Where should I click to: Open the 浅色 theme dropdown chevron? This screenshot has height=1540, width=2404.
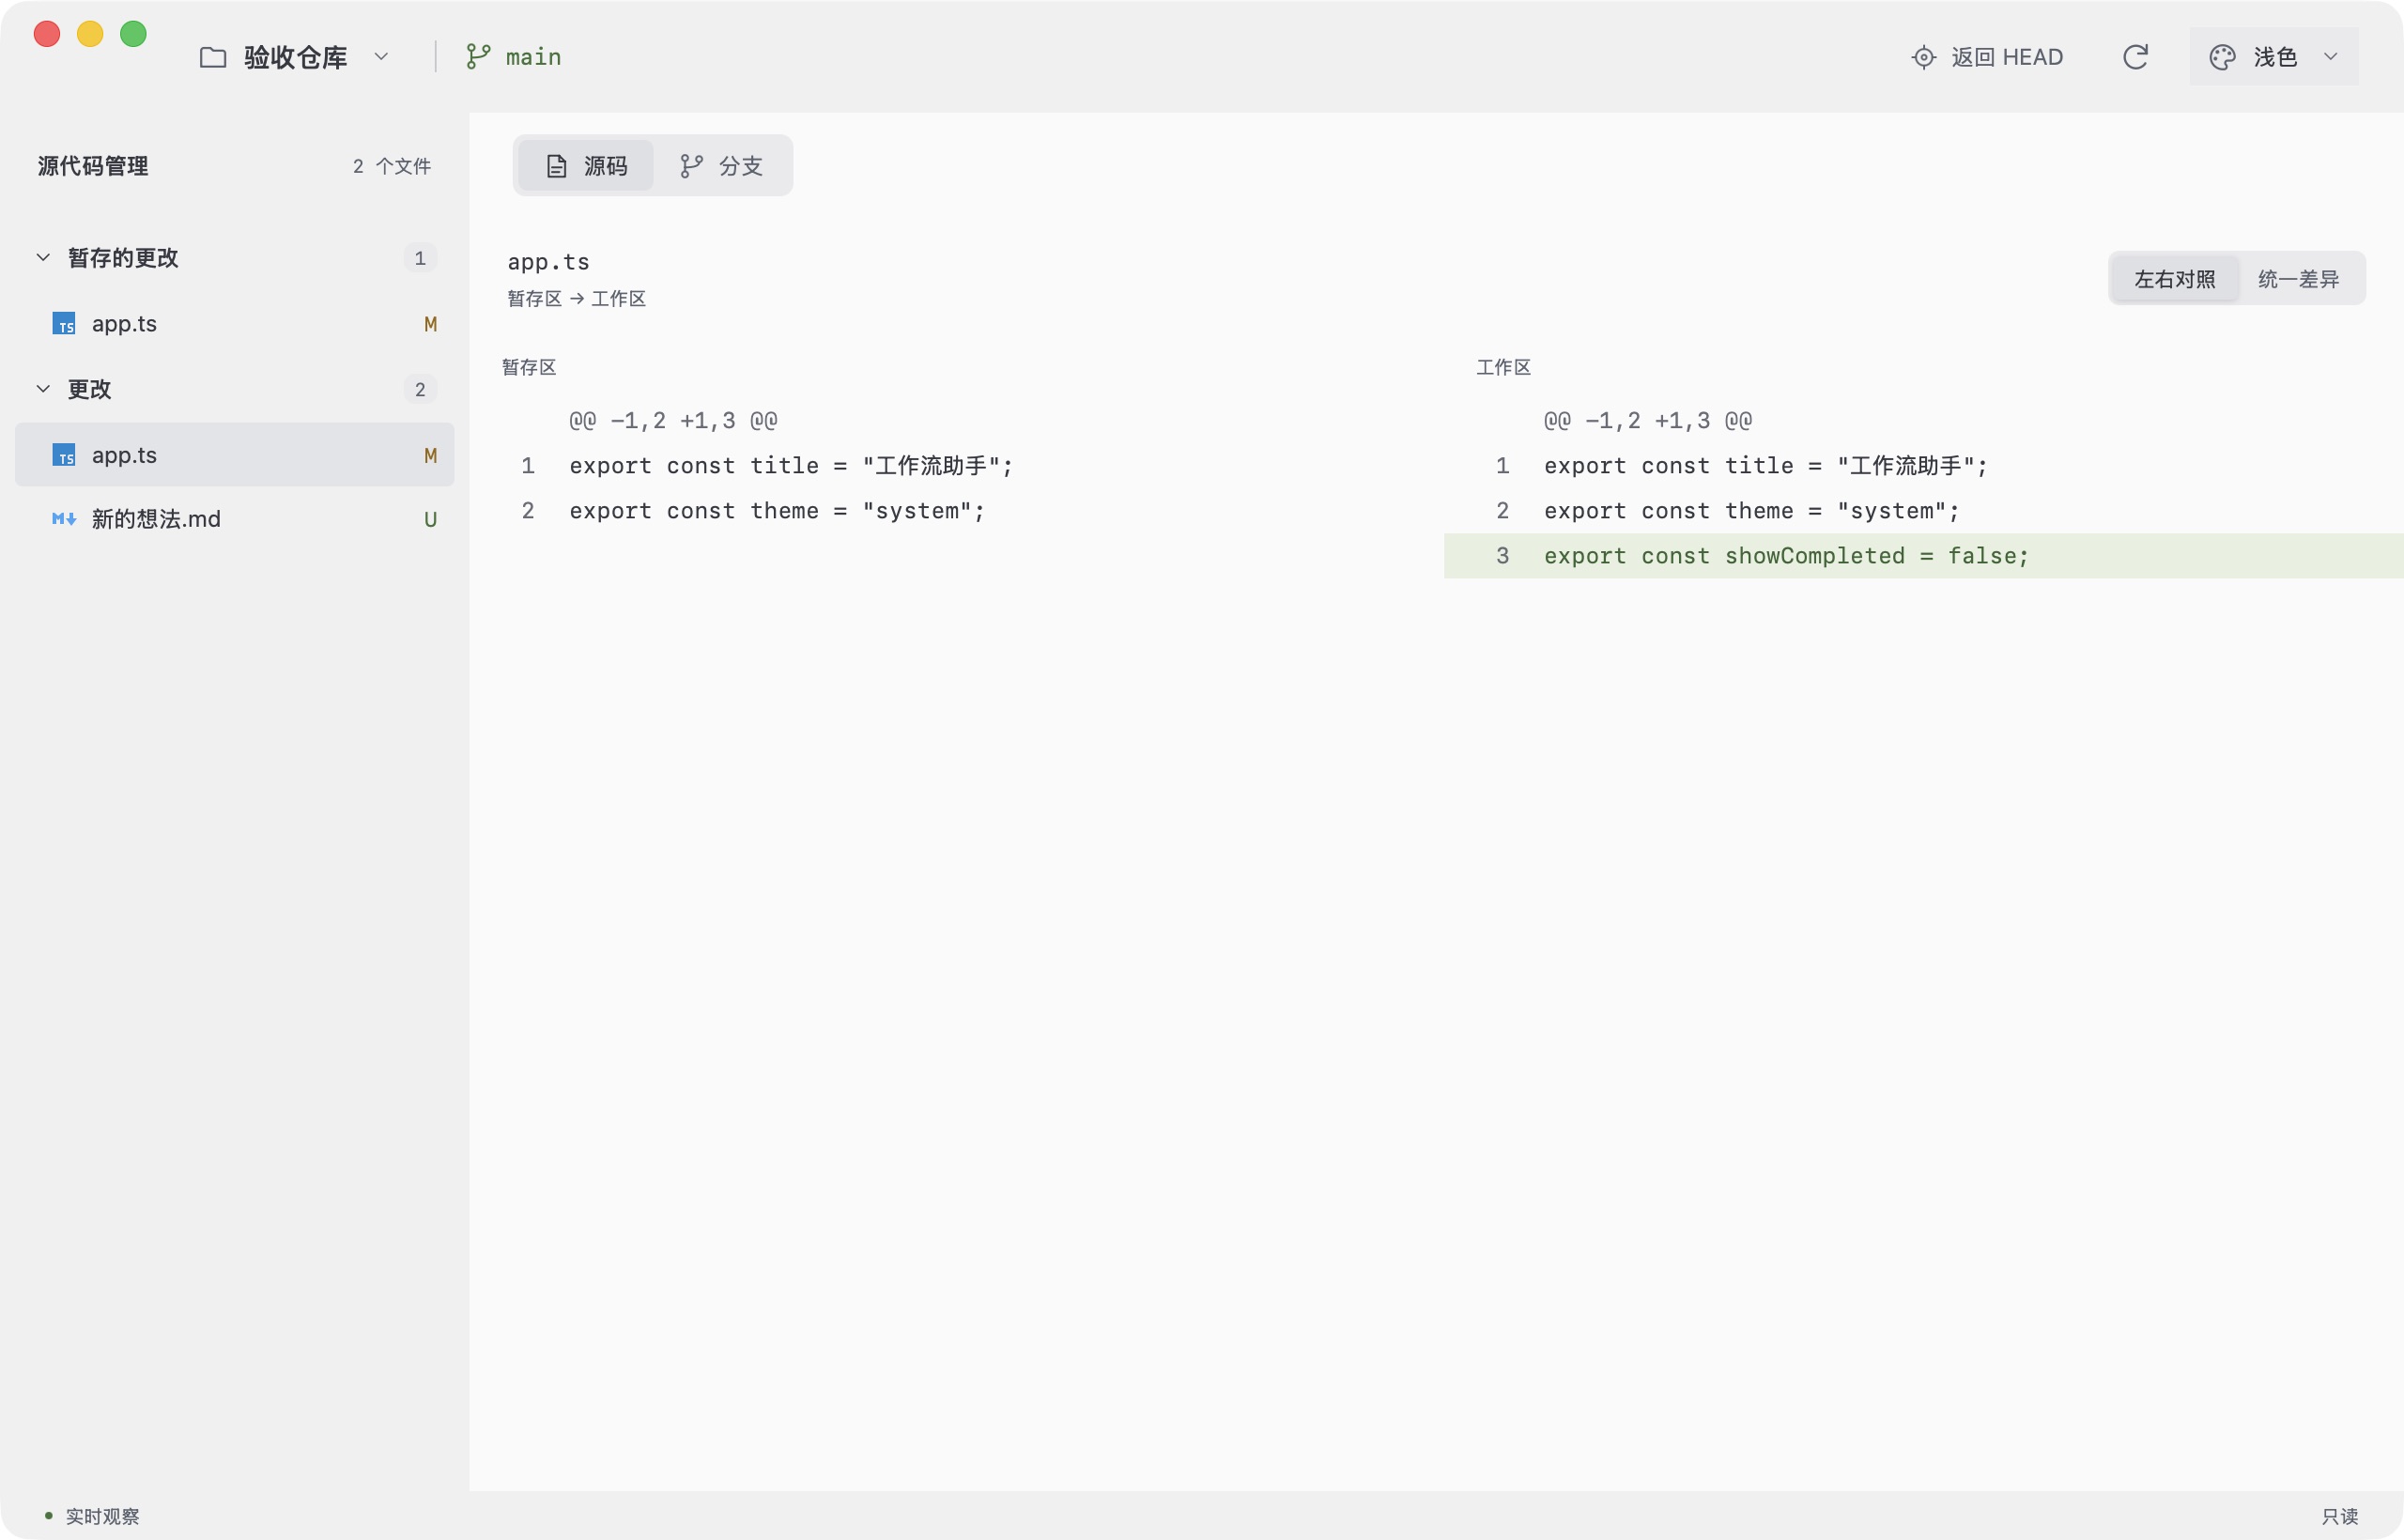[2330, 57]
